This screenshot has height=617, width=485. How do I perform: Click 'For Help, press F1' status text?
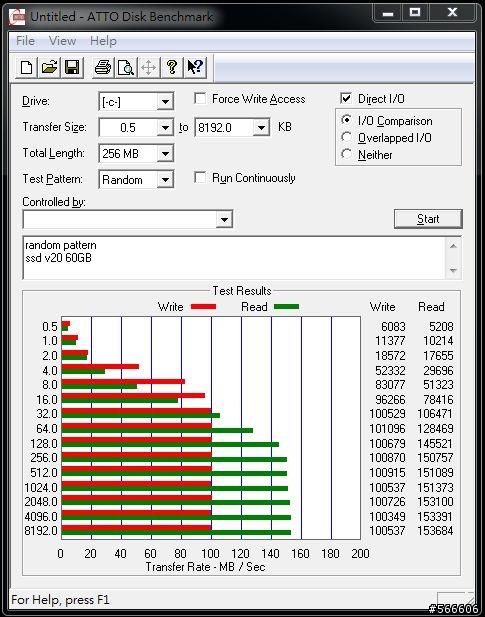point(60,600)
